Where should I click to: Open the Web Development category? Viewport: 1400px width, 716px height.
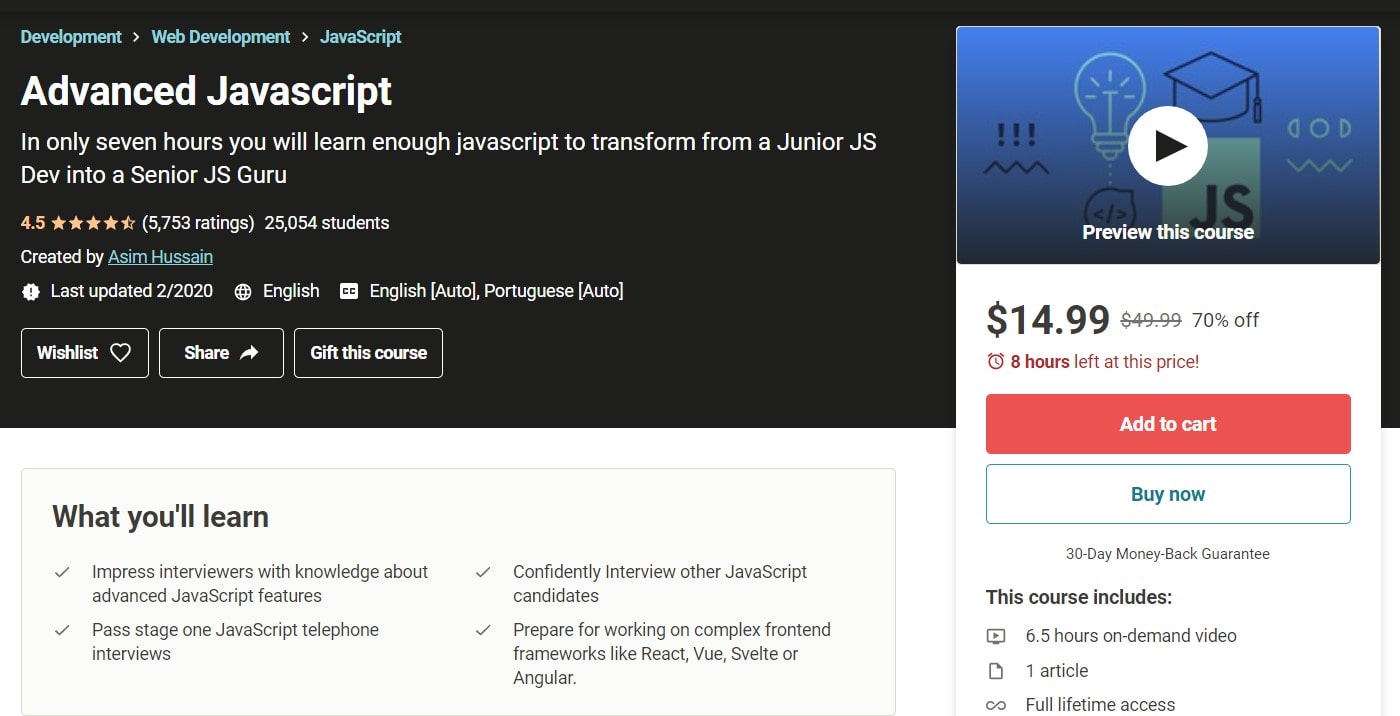(220, 36)
